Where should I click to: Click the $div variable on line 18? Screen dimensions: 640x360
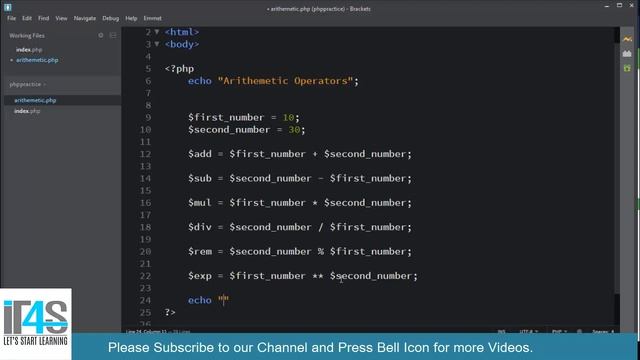(x=200, y=227)
